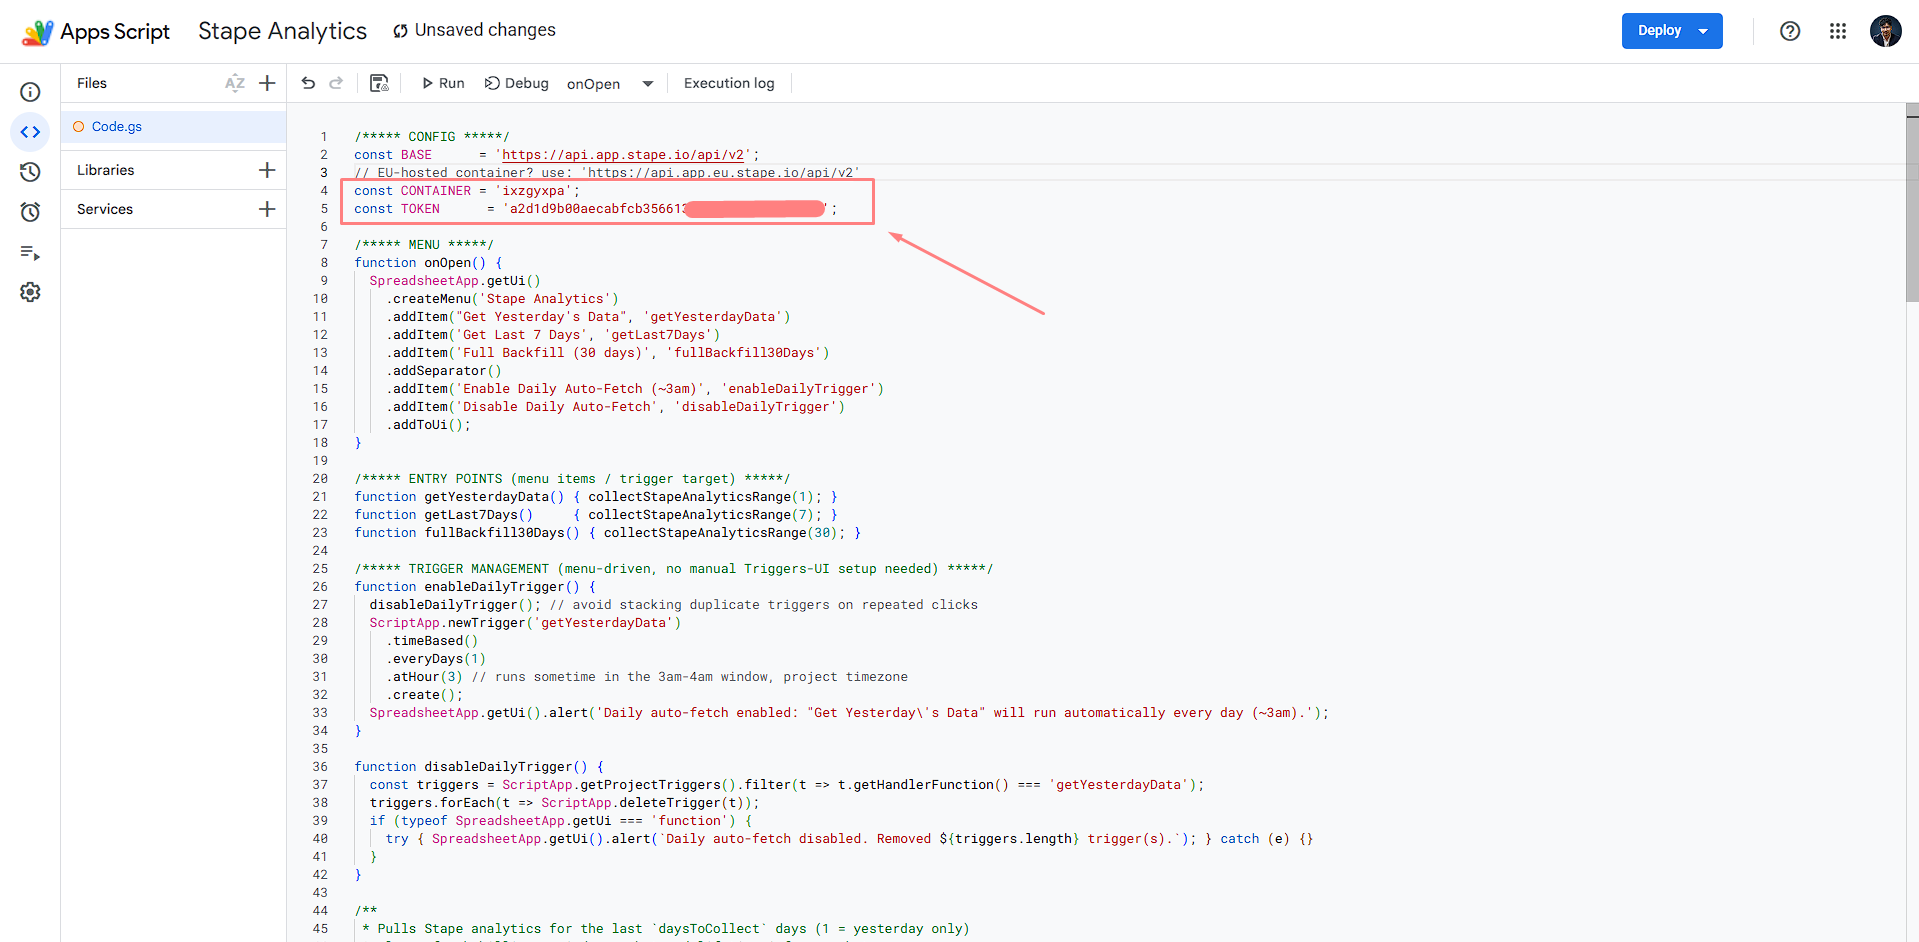Click the Files panel header
Image resolution: width=1919 pixels, height=942 pixels.
tap(92, 83)
